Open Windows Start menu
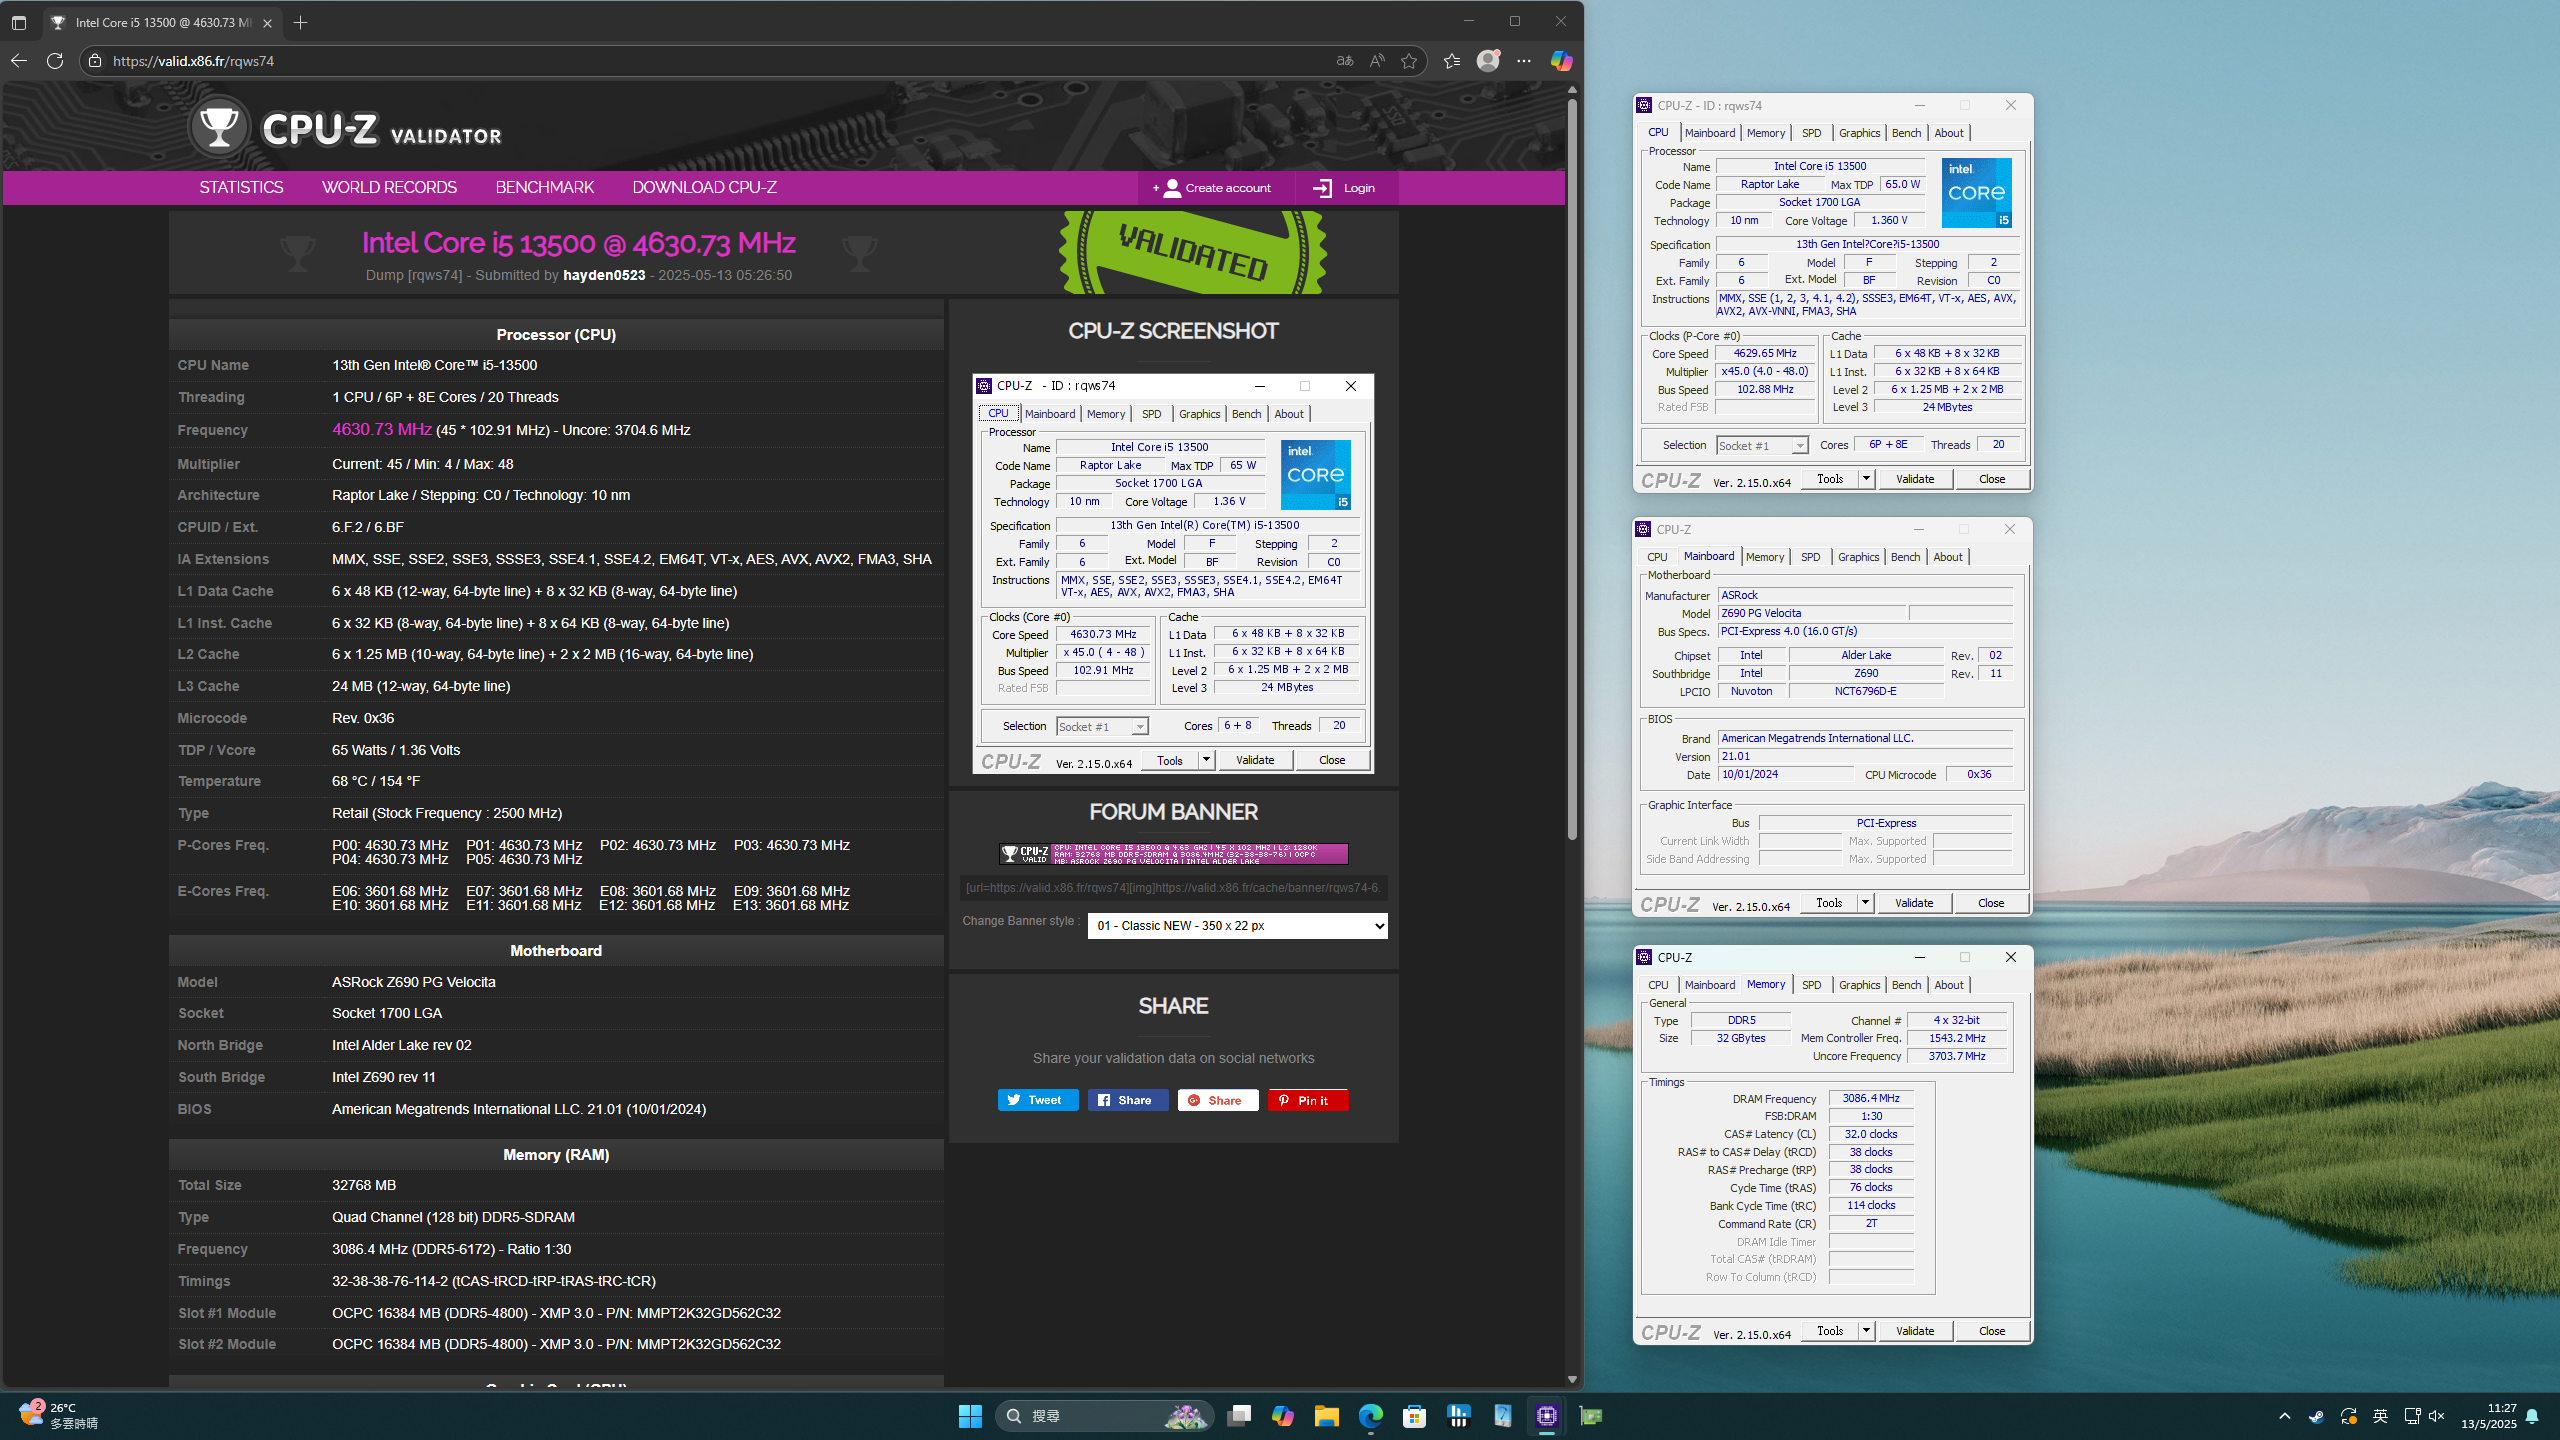 pyautogui.click(x=970, y=1416)
